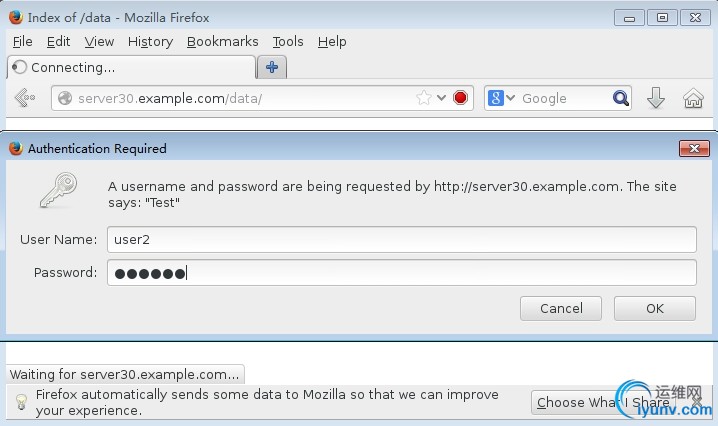Open the Bookmarks menu
The width and height of the screenshot is (718, 426).
[x=222, y=41]
